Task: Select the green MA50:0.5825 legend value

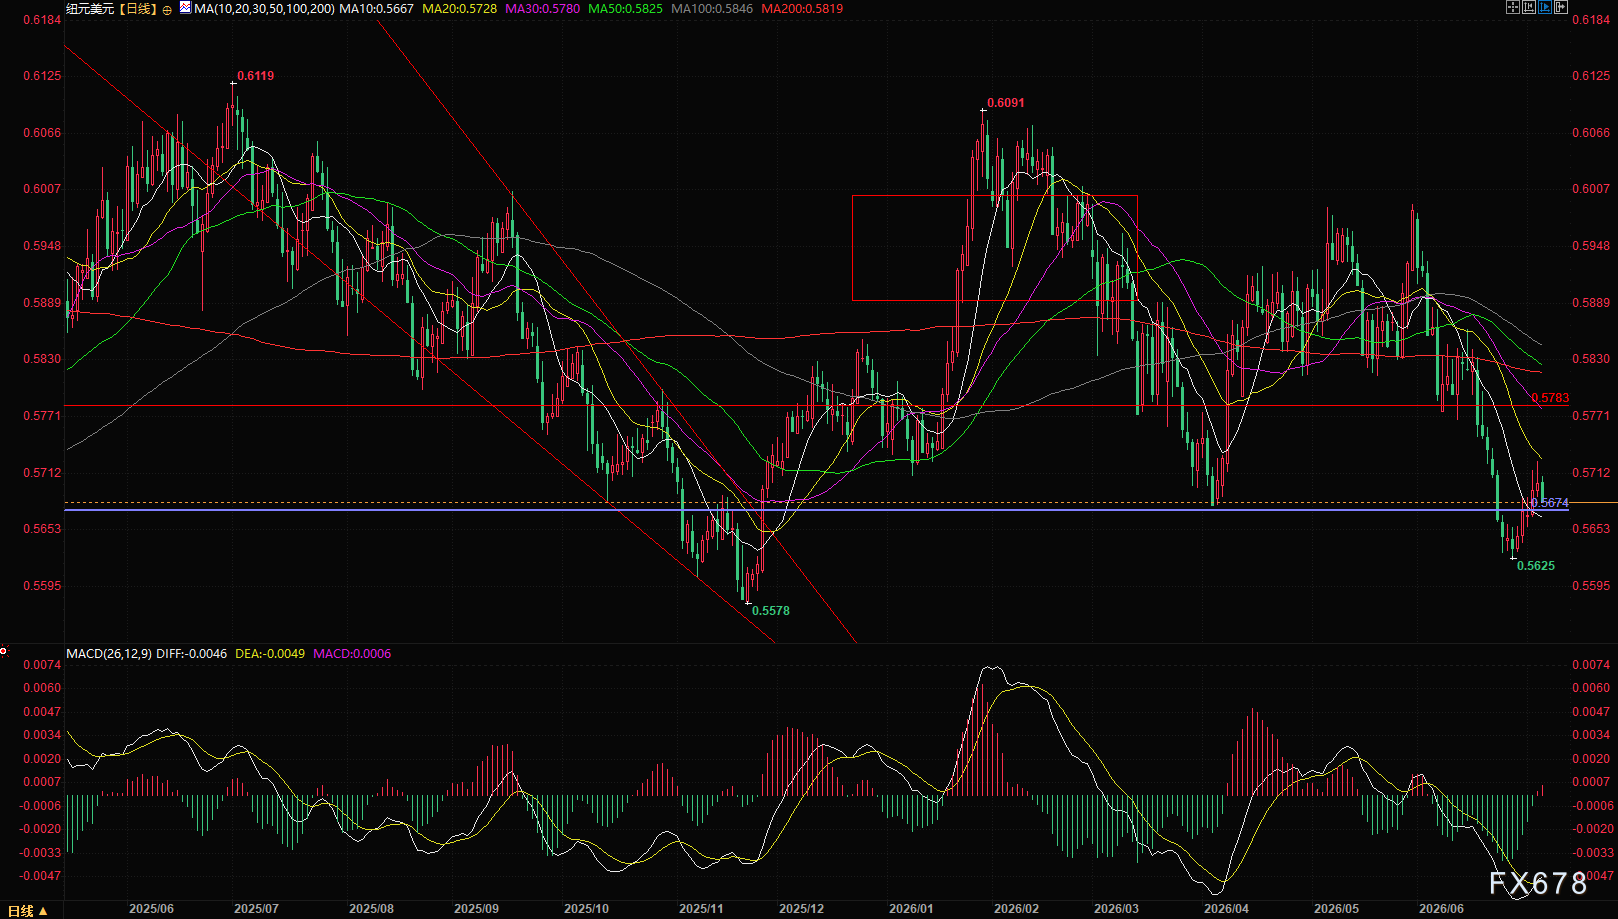Action: (625, 9)
